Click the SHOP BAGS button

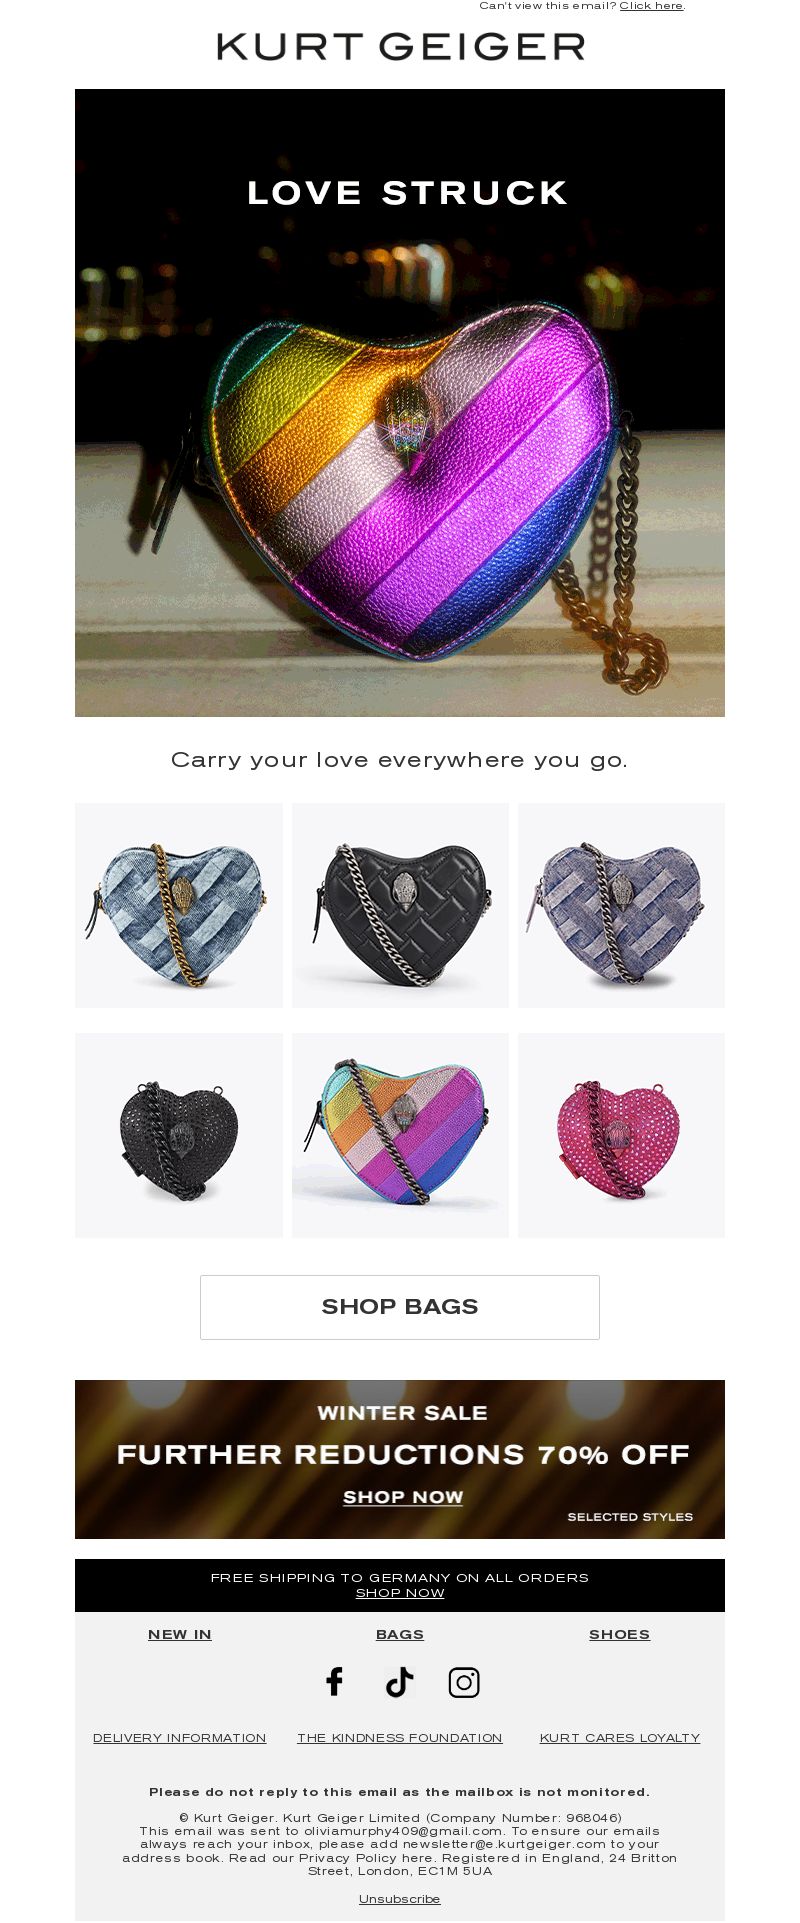coord(400,1307)
